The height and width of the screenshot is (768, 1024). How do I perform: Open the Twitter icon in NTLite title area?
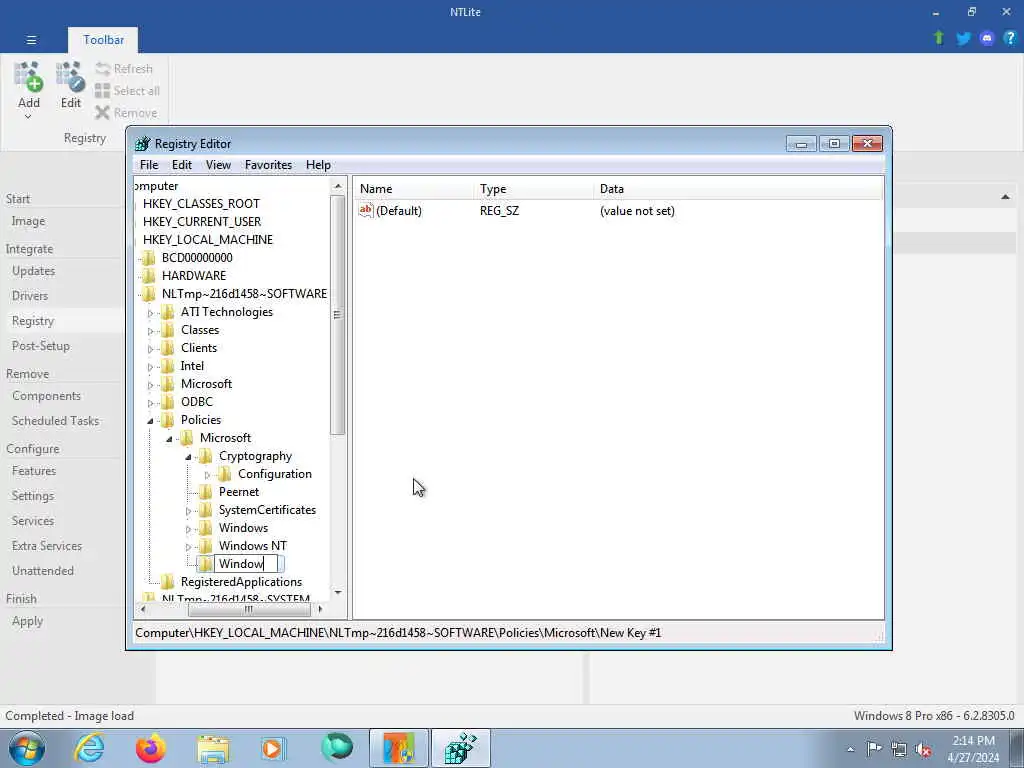click(963, 39)
